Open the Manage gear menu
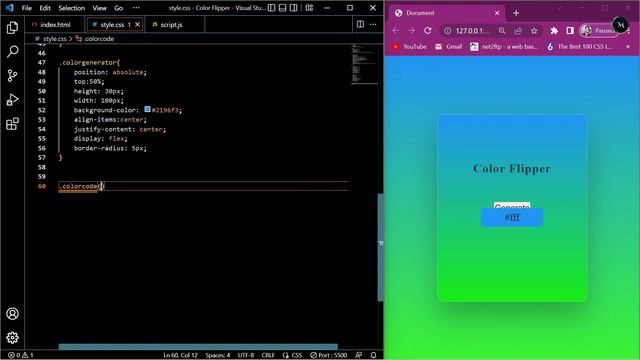640x360 pixels. tap(12, 338)
